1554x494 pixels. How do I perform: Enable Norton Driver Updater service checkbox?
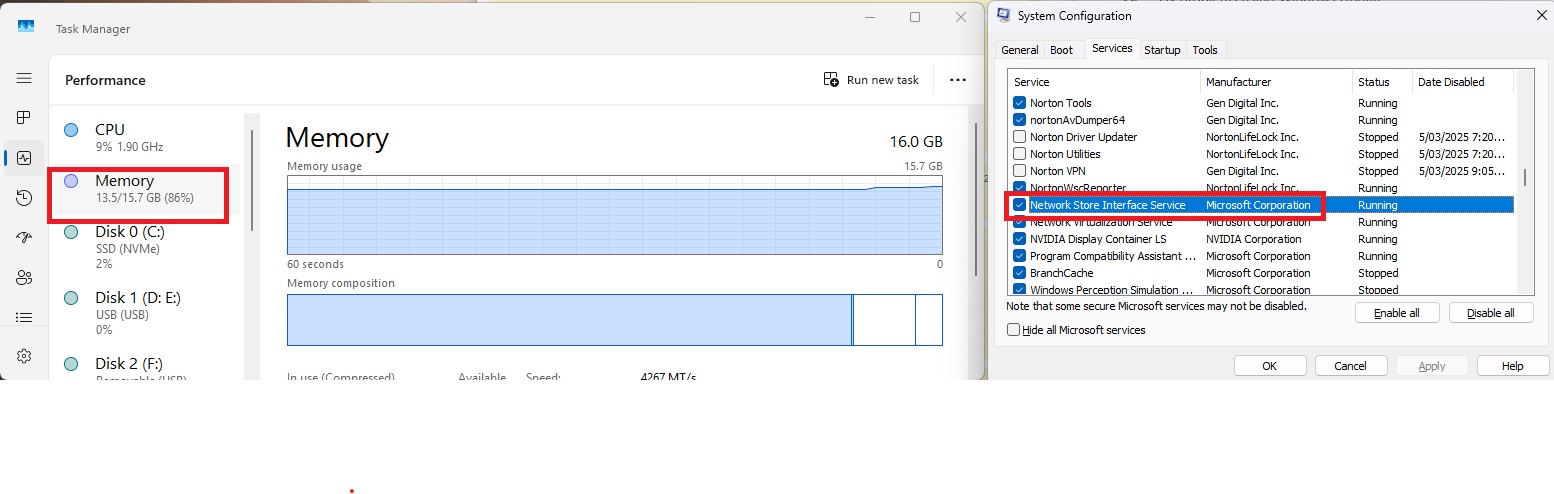[1020, 137]
